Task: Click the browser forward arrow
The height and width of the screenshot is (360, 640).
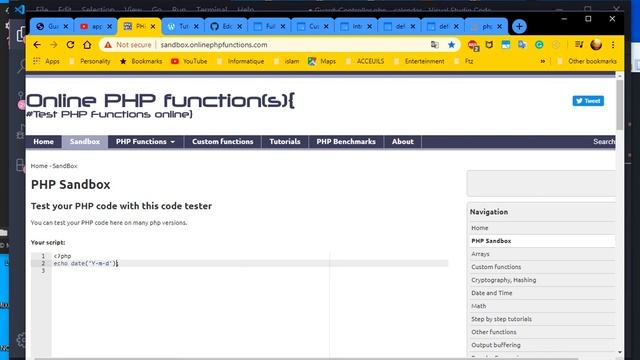Action: click(53, 45)
